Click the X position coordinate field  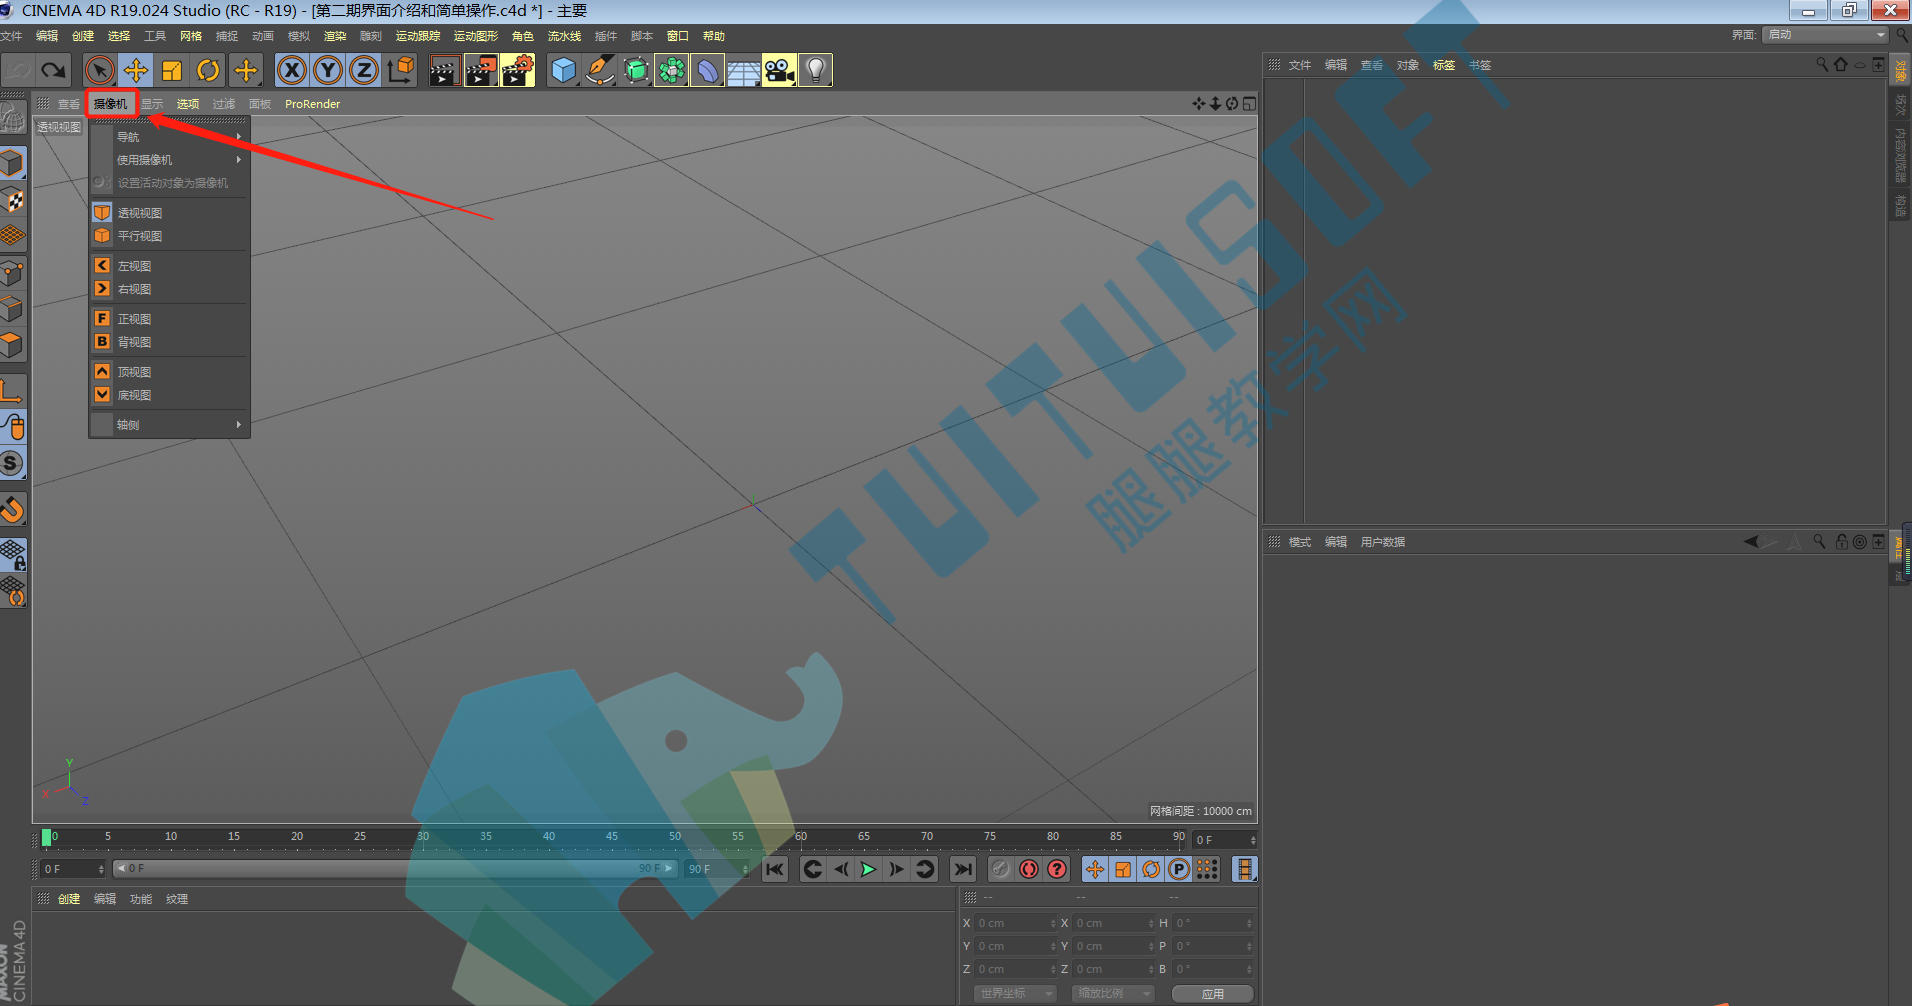point(1016,923)
